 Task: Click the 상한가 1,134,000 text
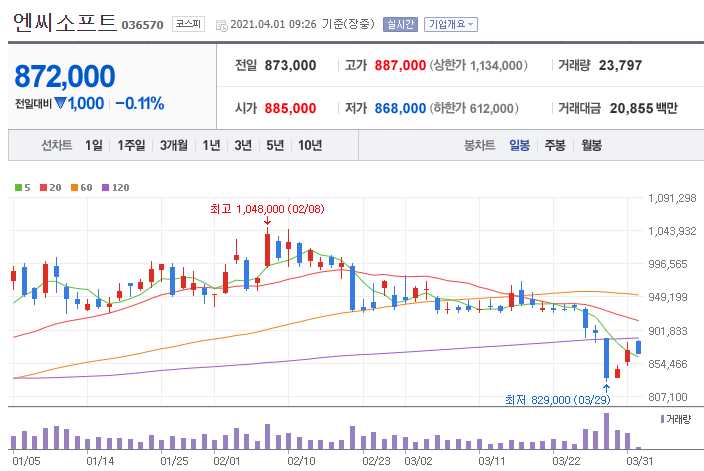point(479,66)
